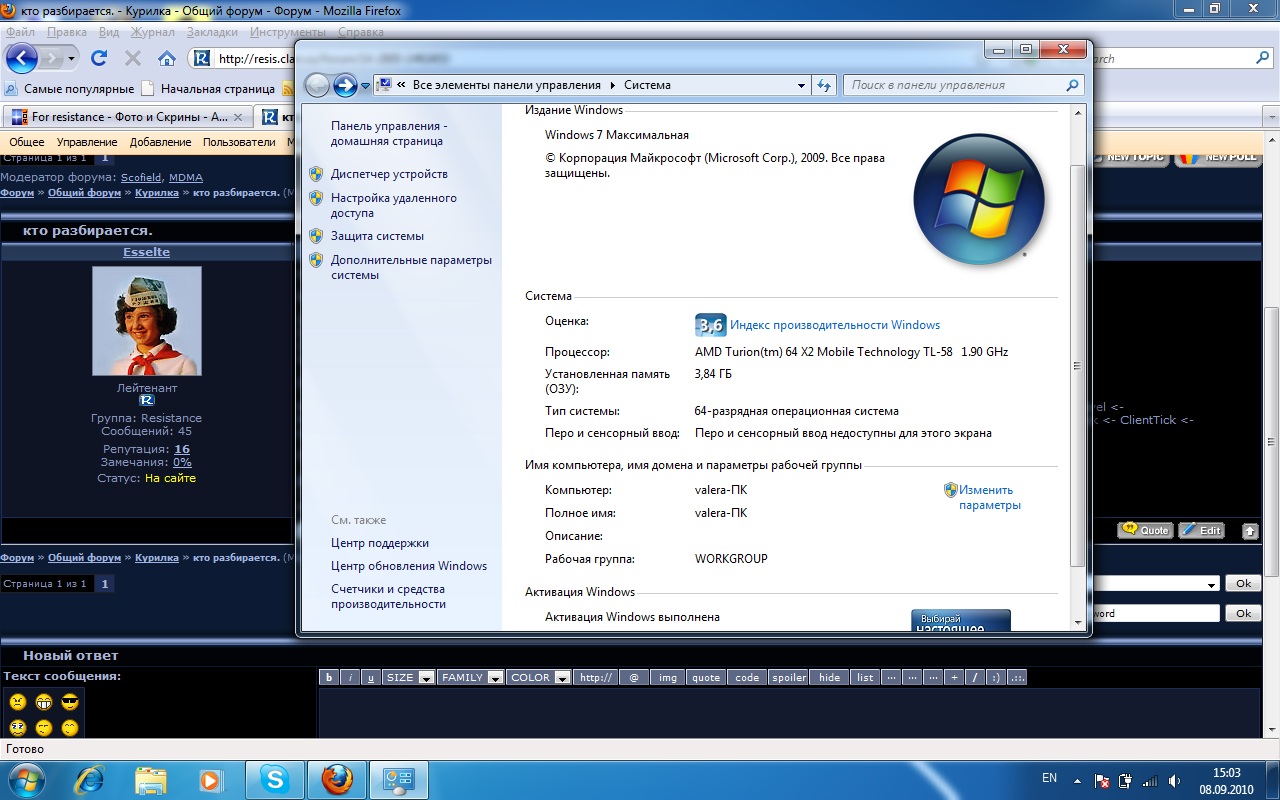Open Firefox's back/forward history dropdown arrow
This screenshot has width=1280, height=800.
pyautogui.click(x=72, y=58)
